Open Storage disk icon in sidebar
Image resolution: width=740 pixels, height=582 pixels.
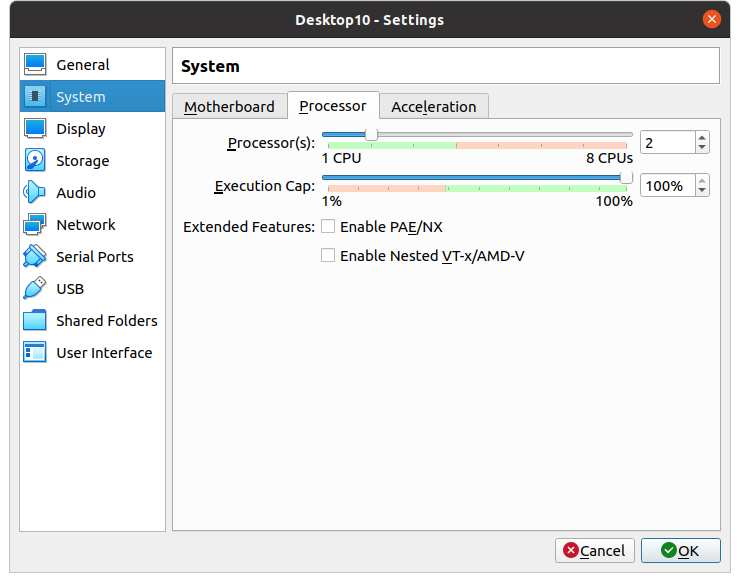pyautogui.click(x=35, y=161)
